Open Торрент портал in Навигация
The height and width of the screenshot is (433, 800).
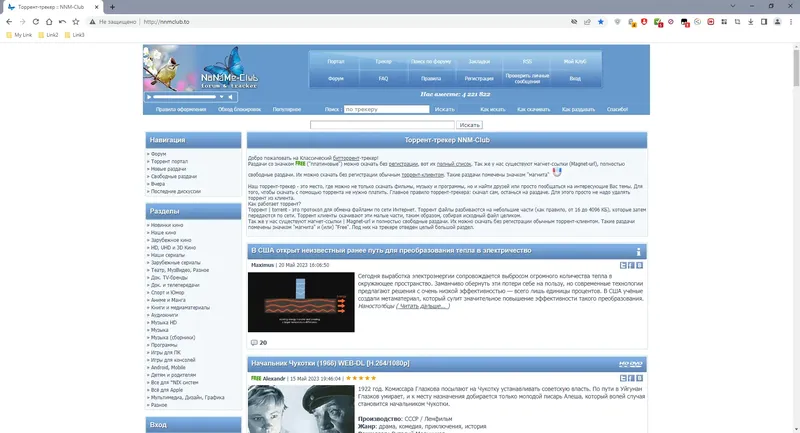pos(169,162)
